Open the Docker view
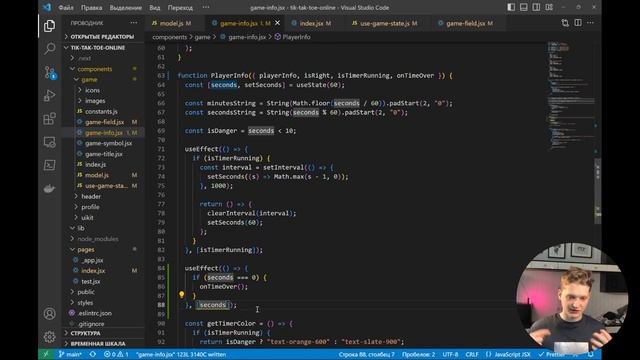Screen dimensions: 640x360 tap(49, 189)
